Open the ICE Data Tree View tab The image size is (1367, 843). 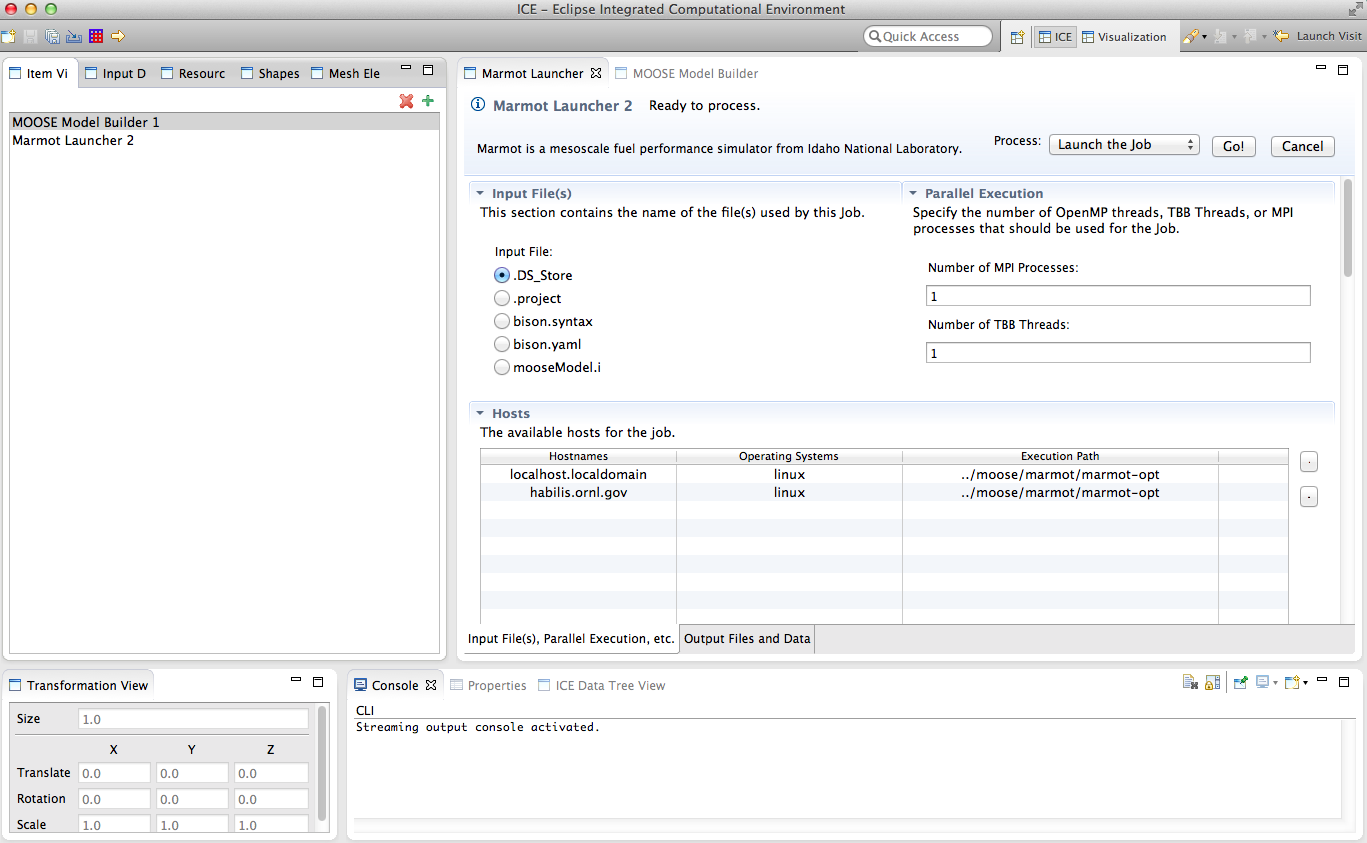[601, 685]
